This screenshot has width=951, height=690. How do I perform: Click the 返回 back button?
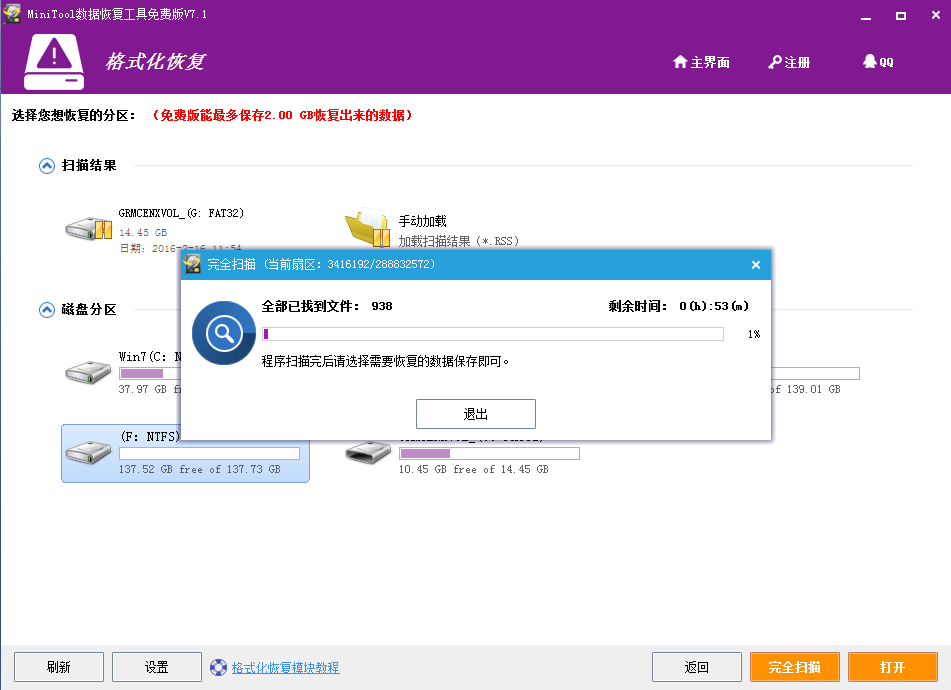[x=696, y=667]
